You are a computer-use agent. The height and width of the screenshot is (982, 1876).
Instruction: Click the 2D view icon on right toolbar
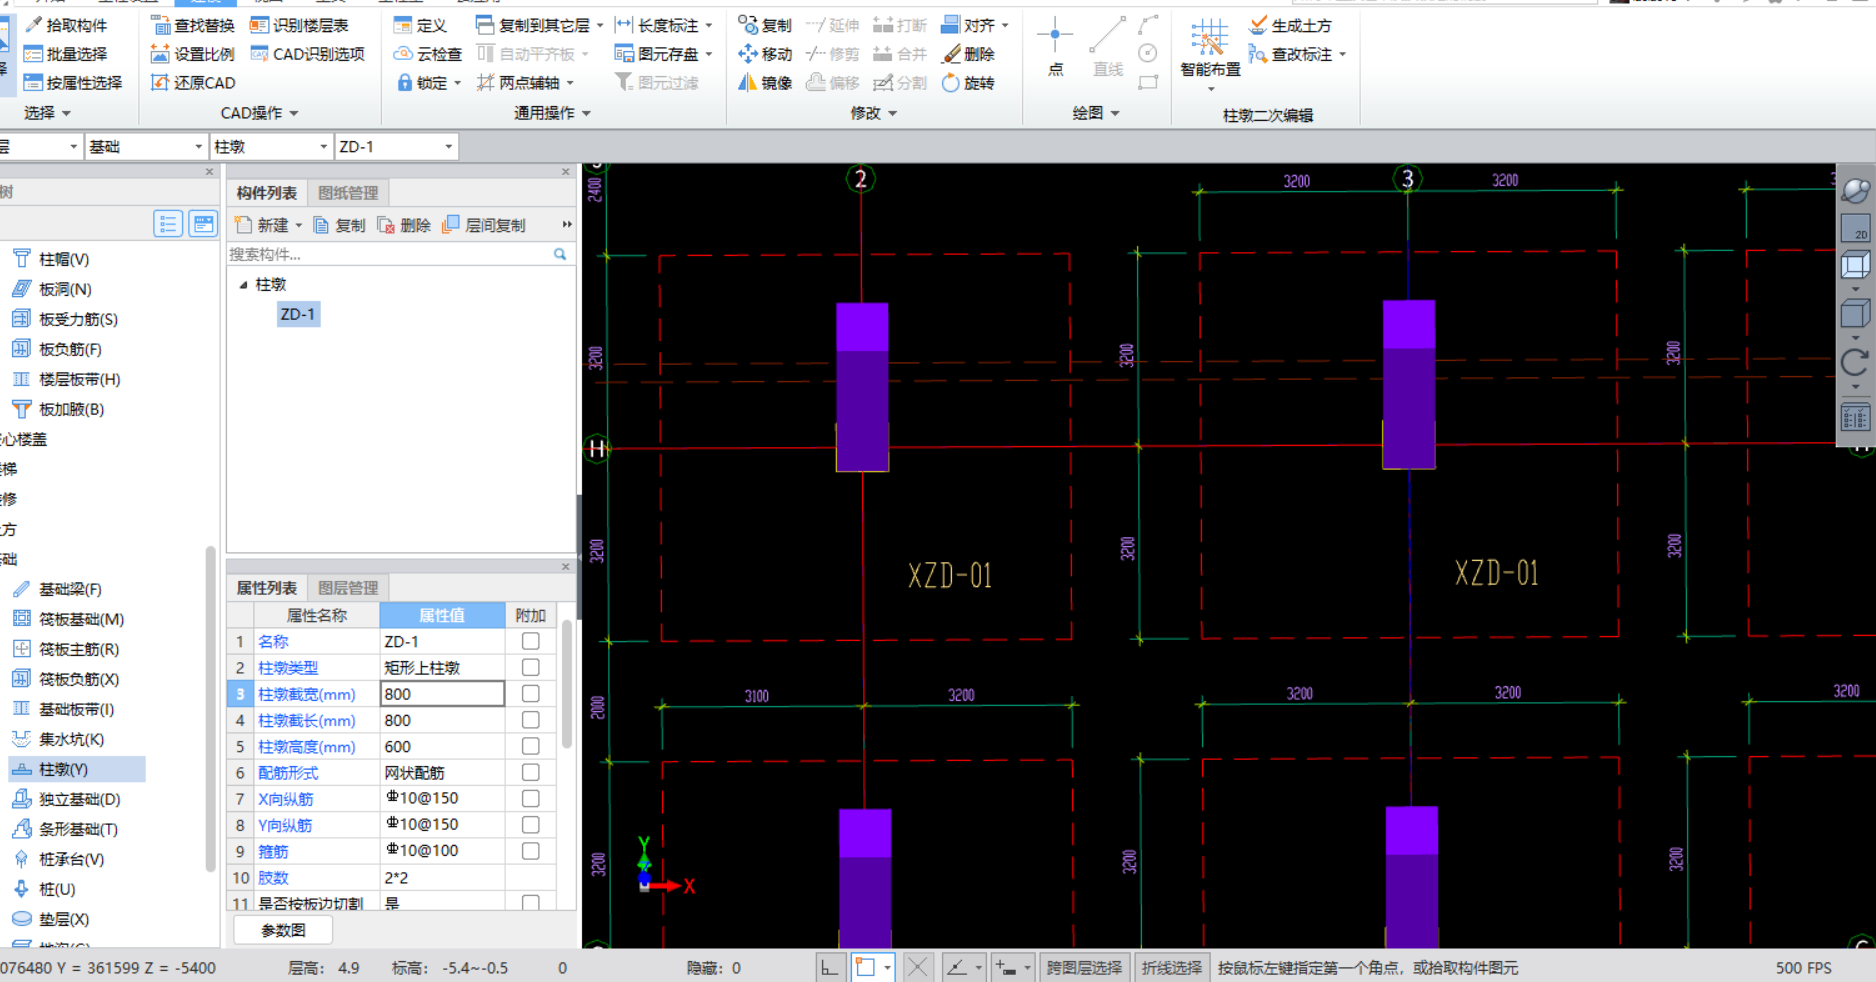coord(1855,227)
